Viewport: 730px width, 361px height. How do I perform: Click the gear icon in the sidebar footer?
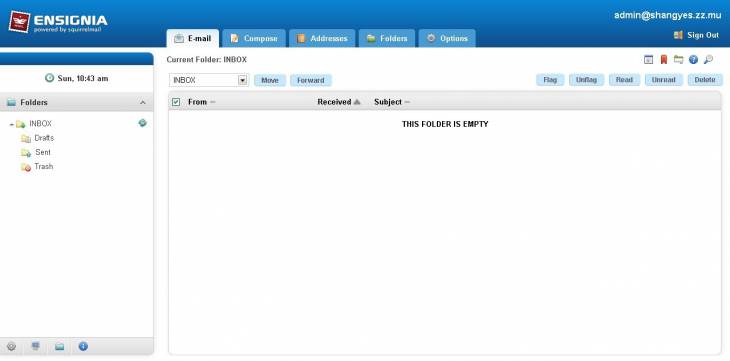pos(12,347)
